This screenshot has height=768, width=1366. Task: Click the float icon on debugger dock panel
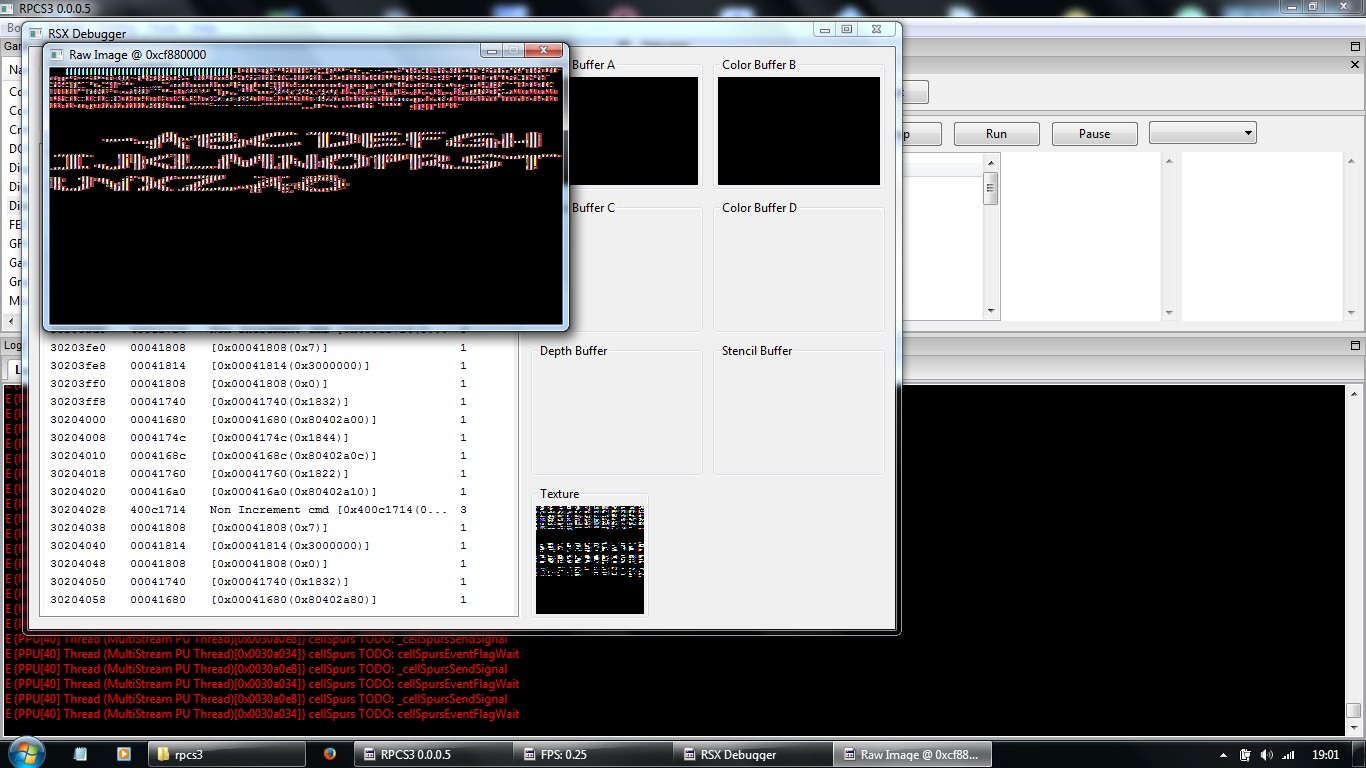pos(1356,46)
